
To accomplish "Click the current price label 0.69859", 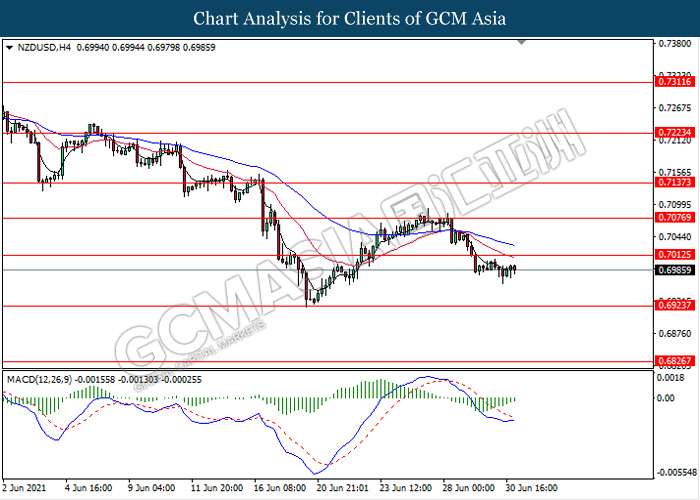I will coord(675,270).
